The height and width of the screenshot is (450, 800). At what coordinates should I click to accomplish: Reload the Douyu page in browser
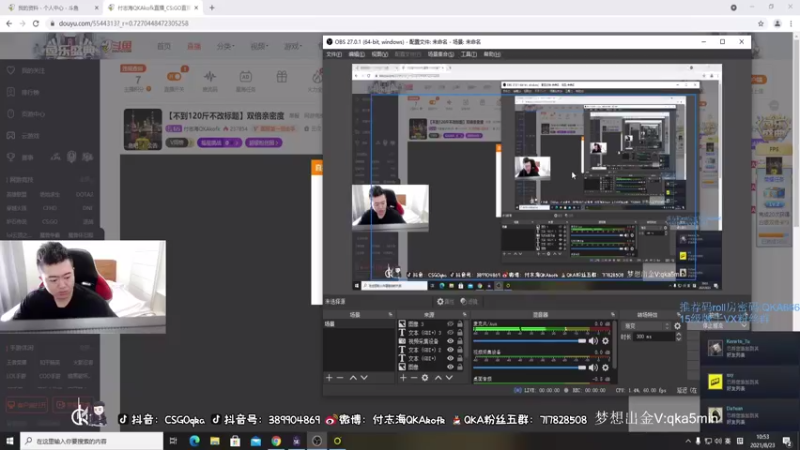tap(36, 23)
